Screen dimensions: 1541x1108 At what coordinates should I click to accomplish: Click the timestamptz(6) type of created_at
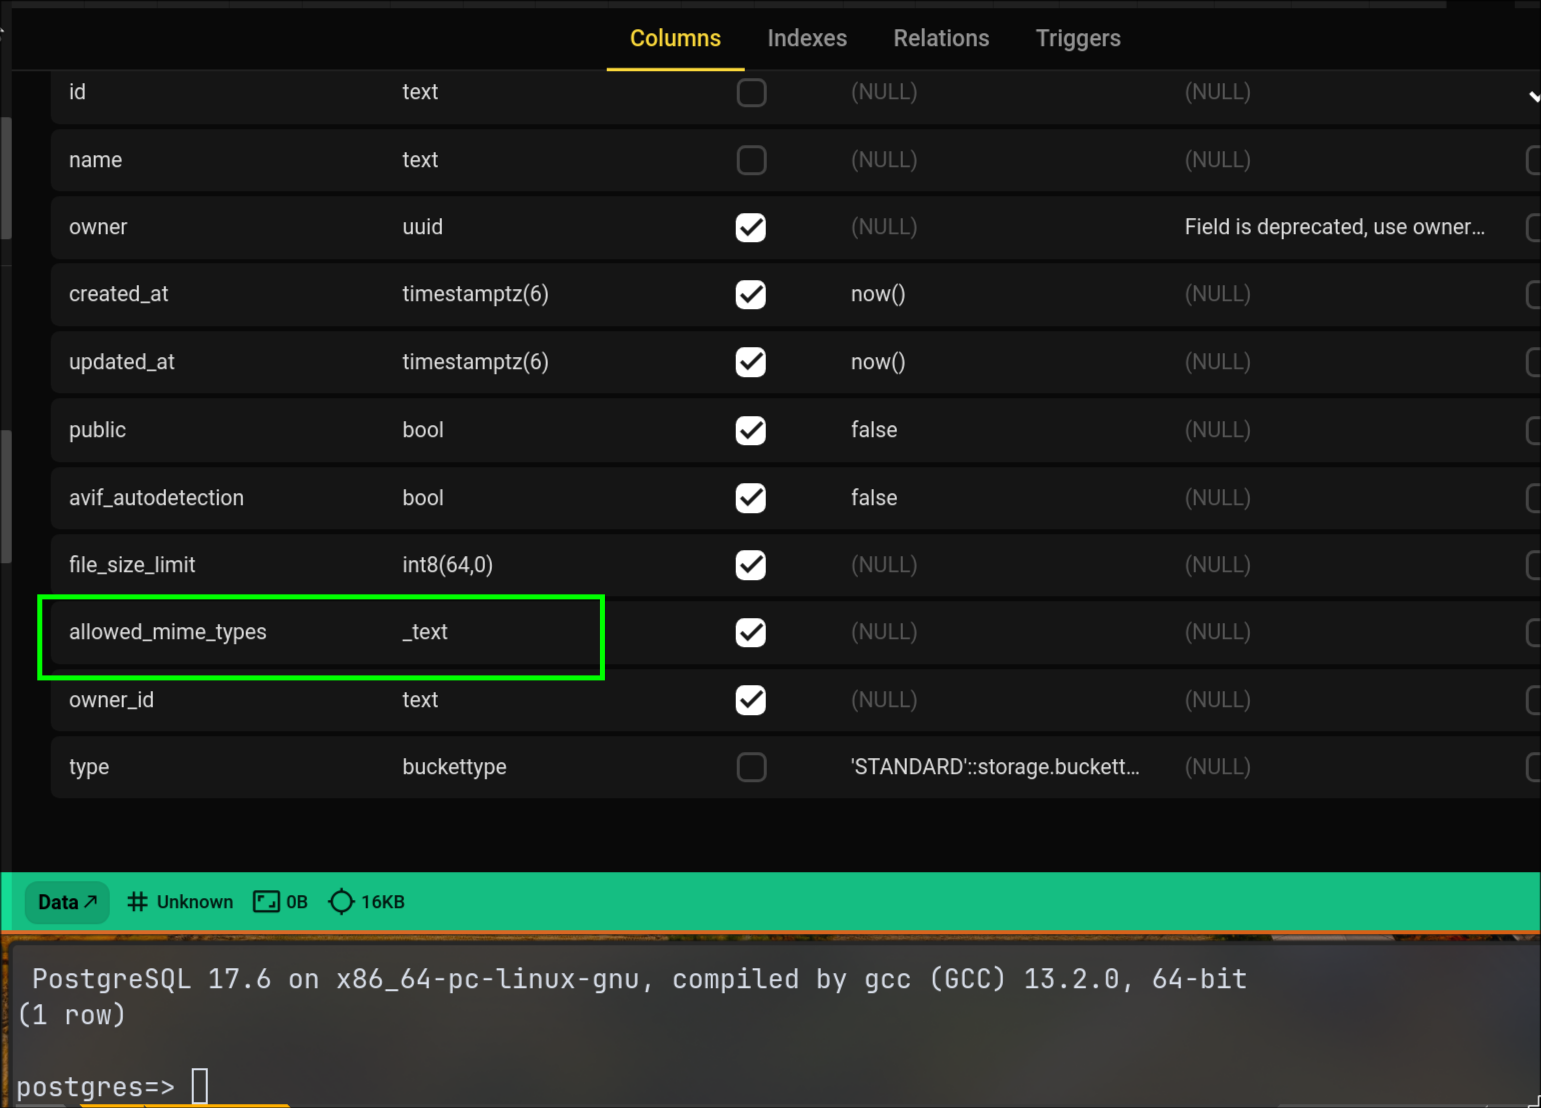(x=475, y=294)
